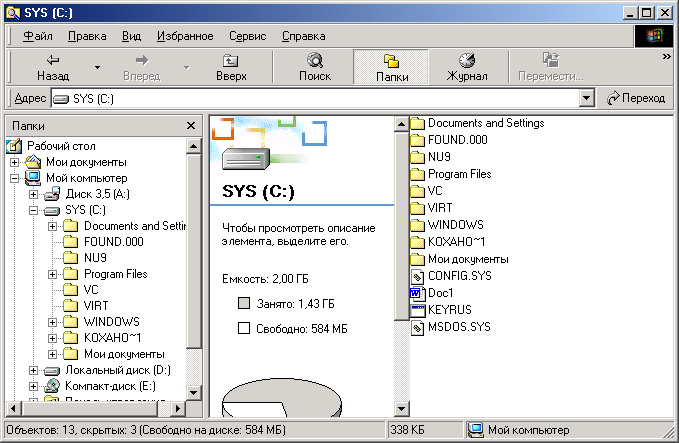The width and height of the screenshot is (679, 443).
Task: Expand Локальный диск (D:) node
Action: tap(33, 371)
